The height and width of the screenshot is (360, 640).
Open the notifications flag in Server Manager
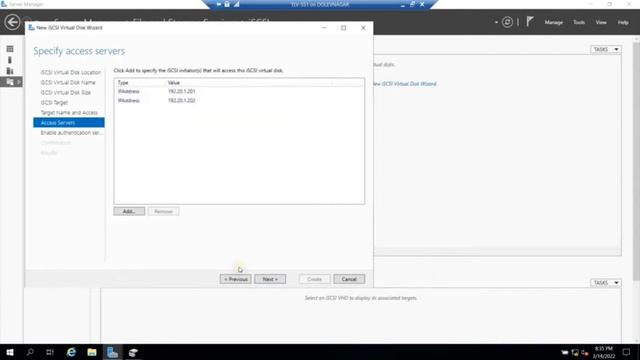pyautogui.click(x=529, y=22)
